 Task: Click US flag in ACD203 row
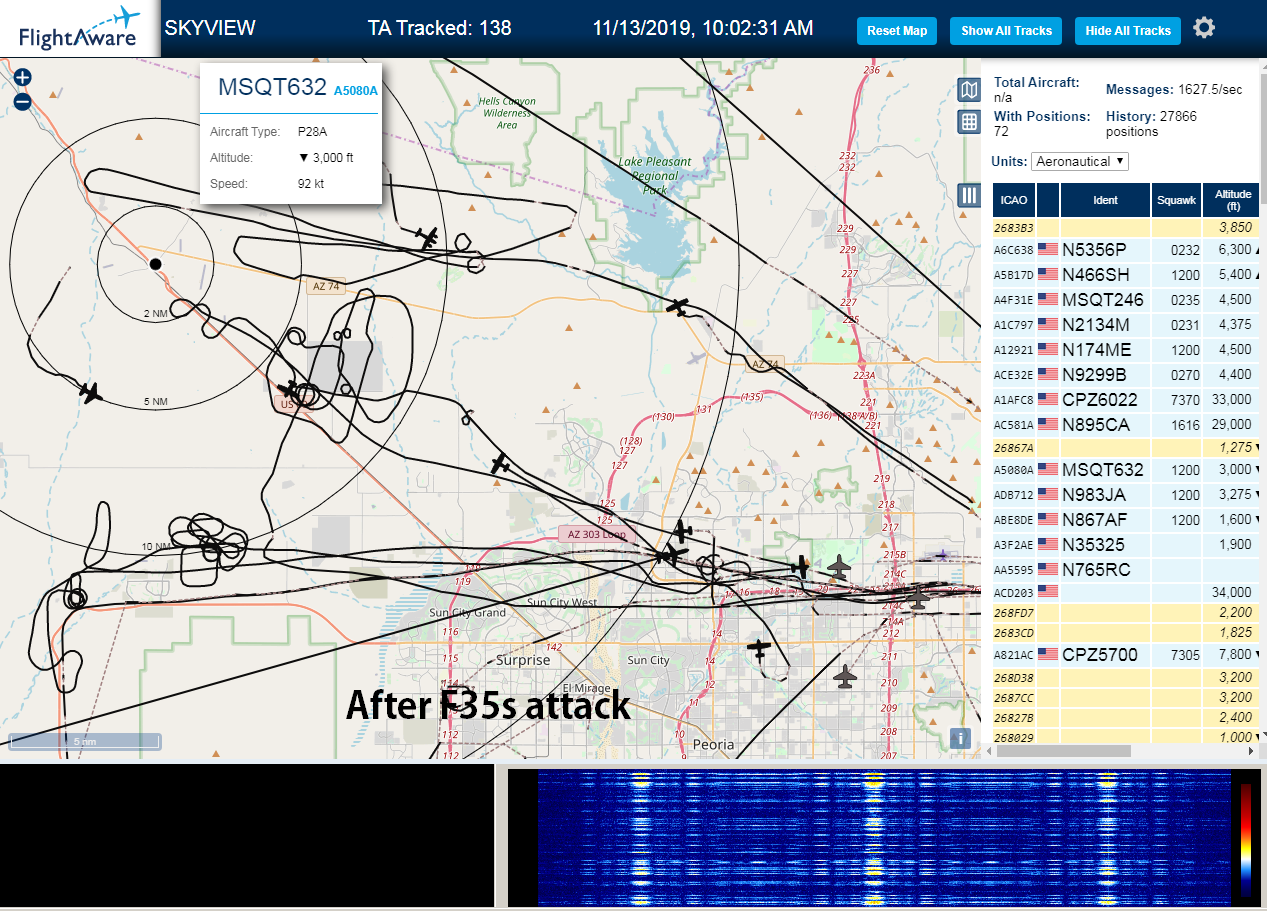pyautogui.click(x=1048, y=592)
